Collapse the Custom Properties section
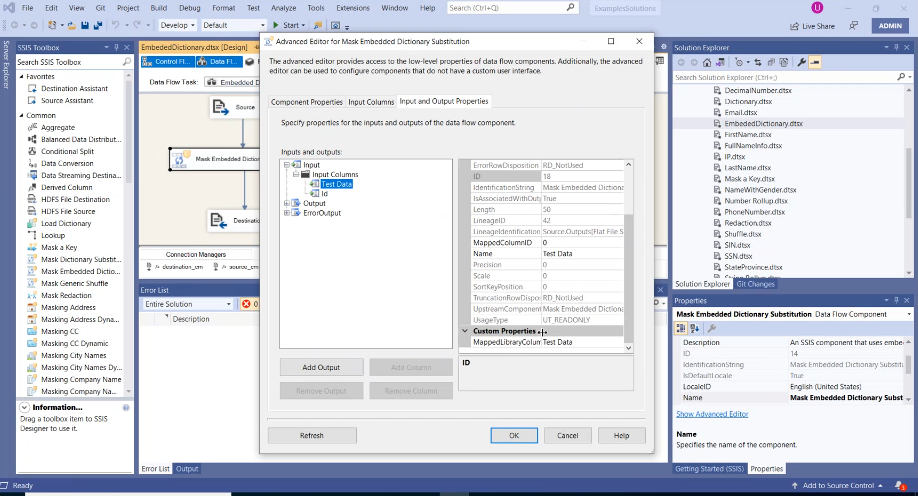 [465, 331]
